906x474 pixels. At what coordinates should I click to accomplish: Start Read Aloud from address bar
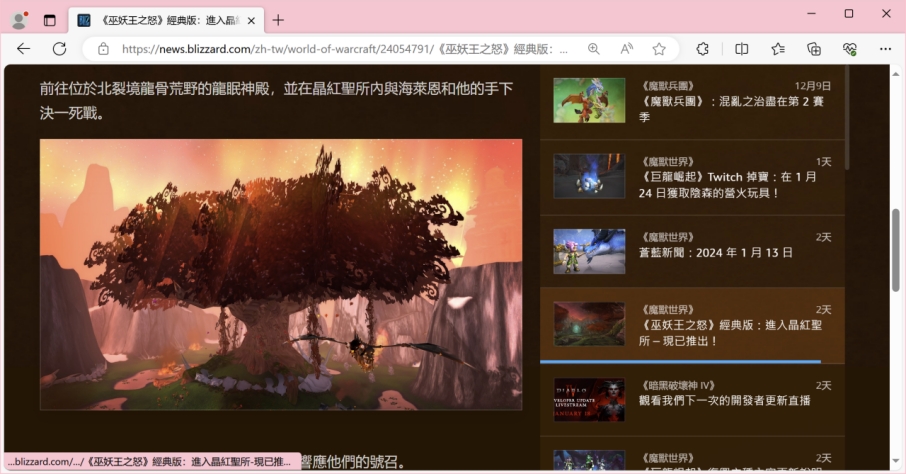tap(626, 49)
